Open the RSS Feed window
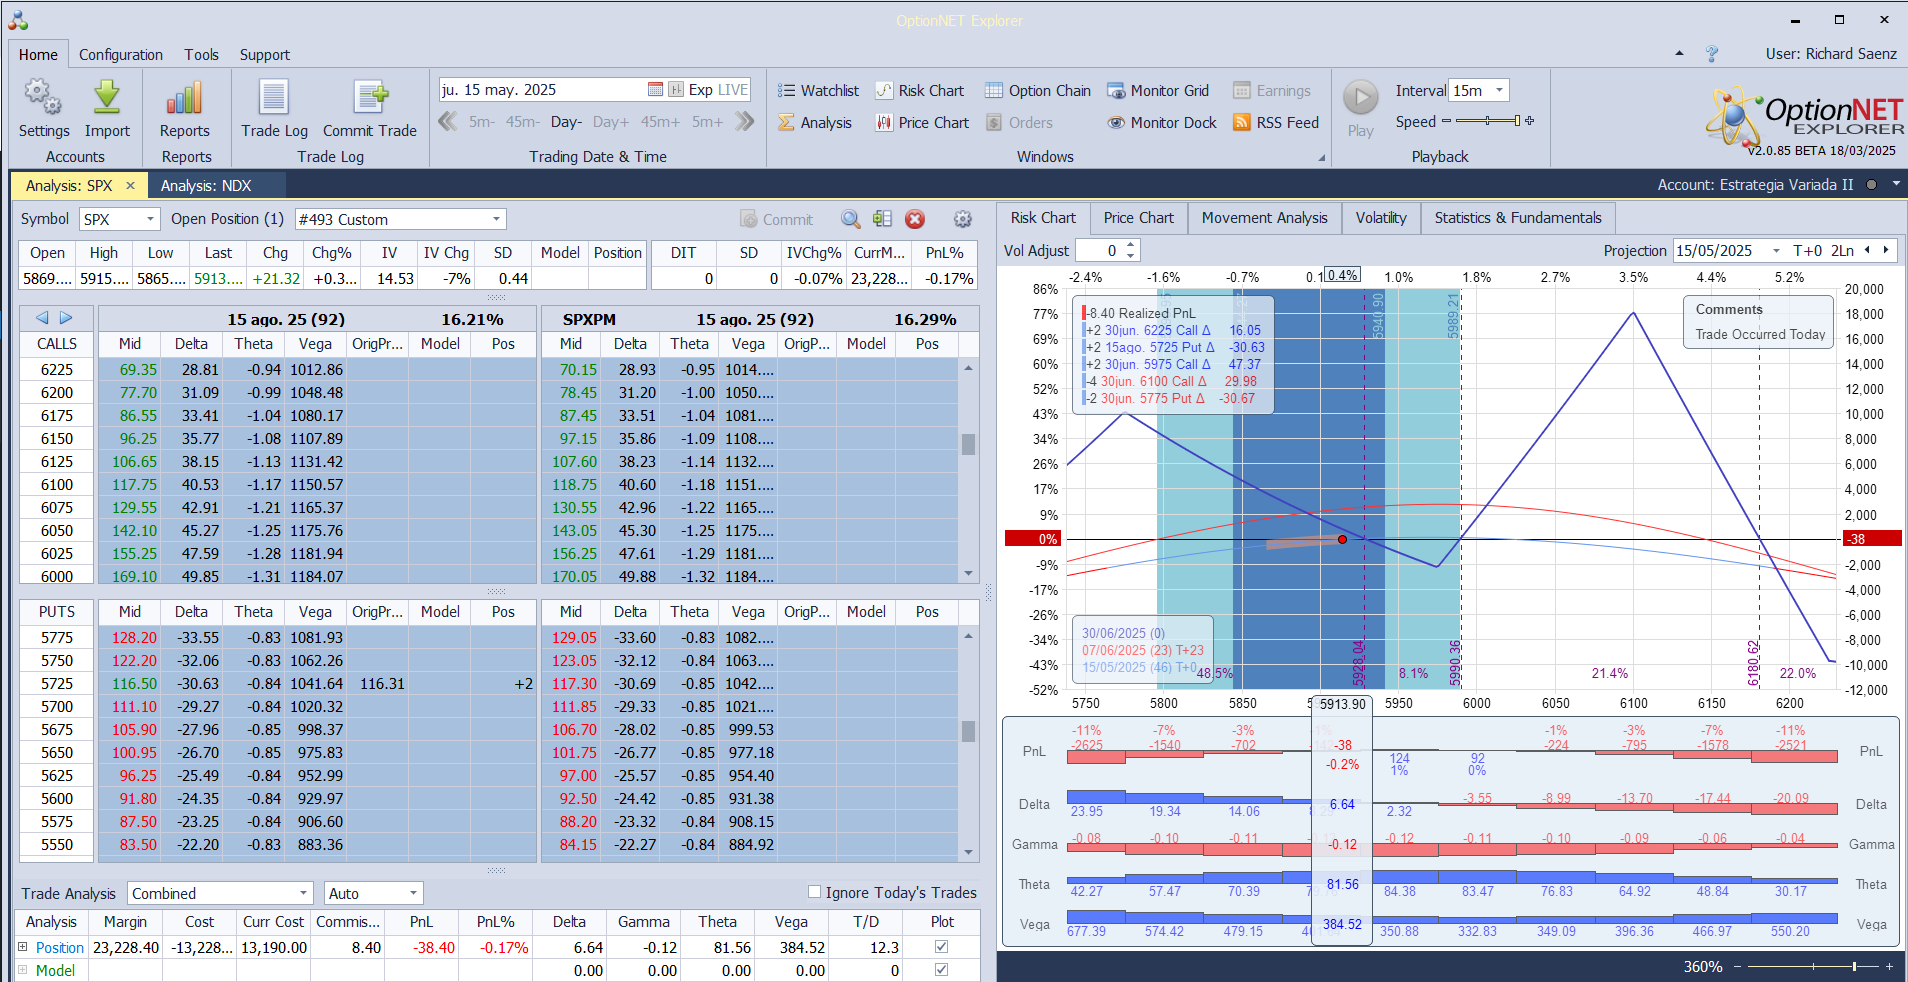 tap(1276, 122)
